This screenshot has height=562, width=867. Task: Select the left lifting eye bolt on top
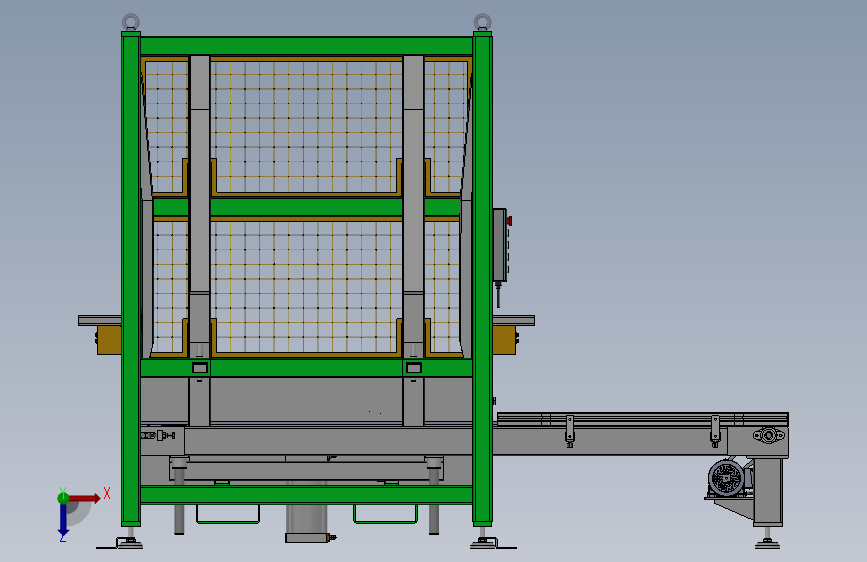tap(131, 22)
